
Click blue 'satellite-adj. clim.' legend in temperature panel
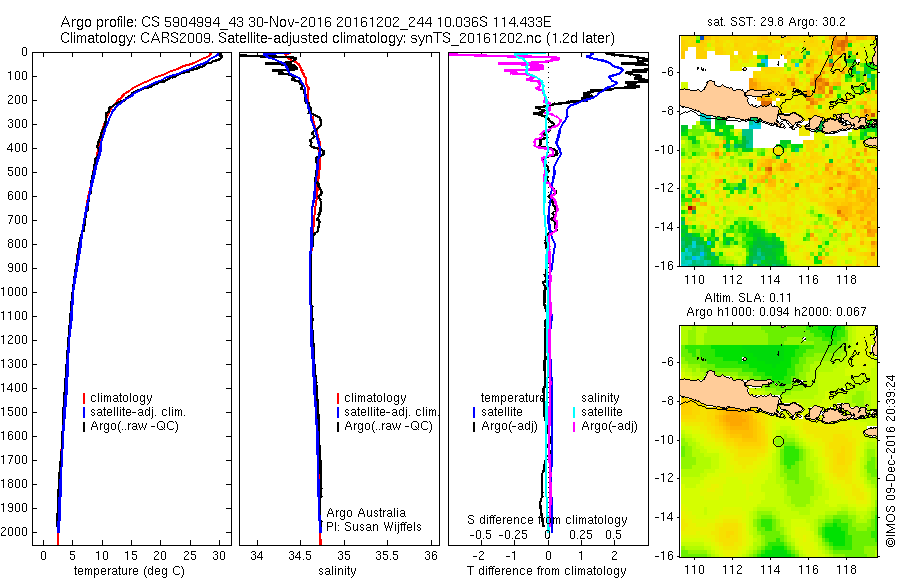[134, 412]
